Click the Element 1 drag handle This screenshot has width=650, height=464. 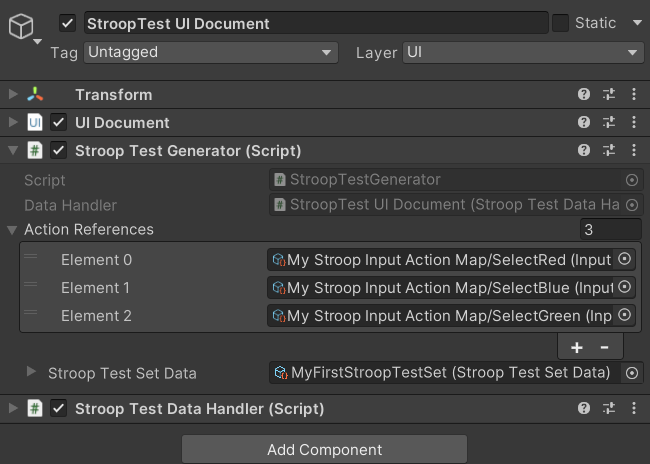click(x=31, y=285)
